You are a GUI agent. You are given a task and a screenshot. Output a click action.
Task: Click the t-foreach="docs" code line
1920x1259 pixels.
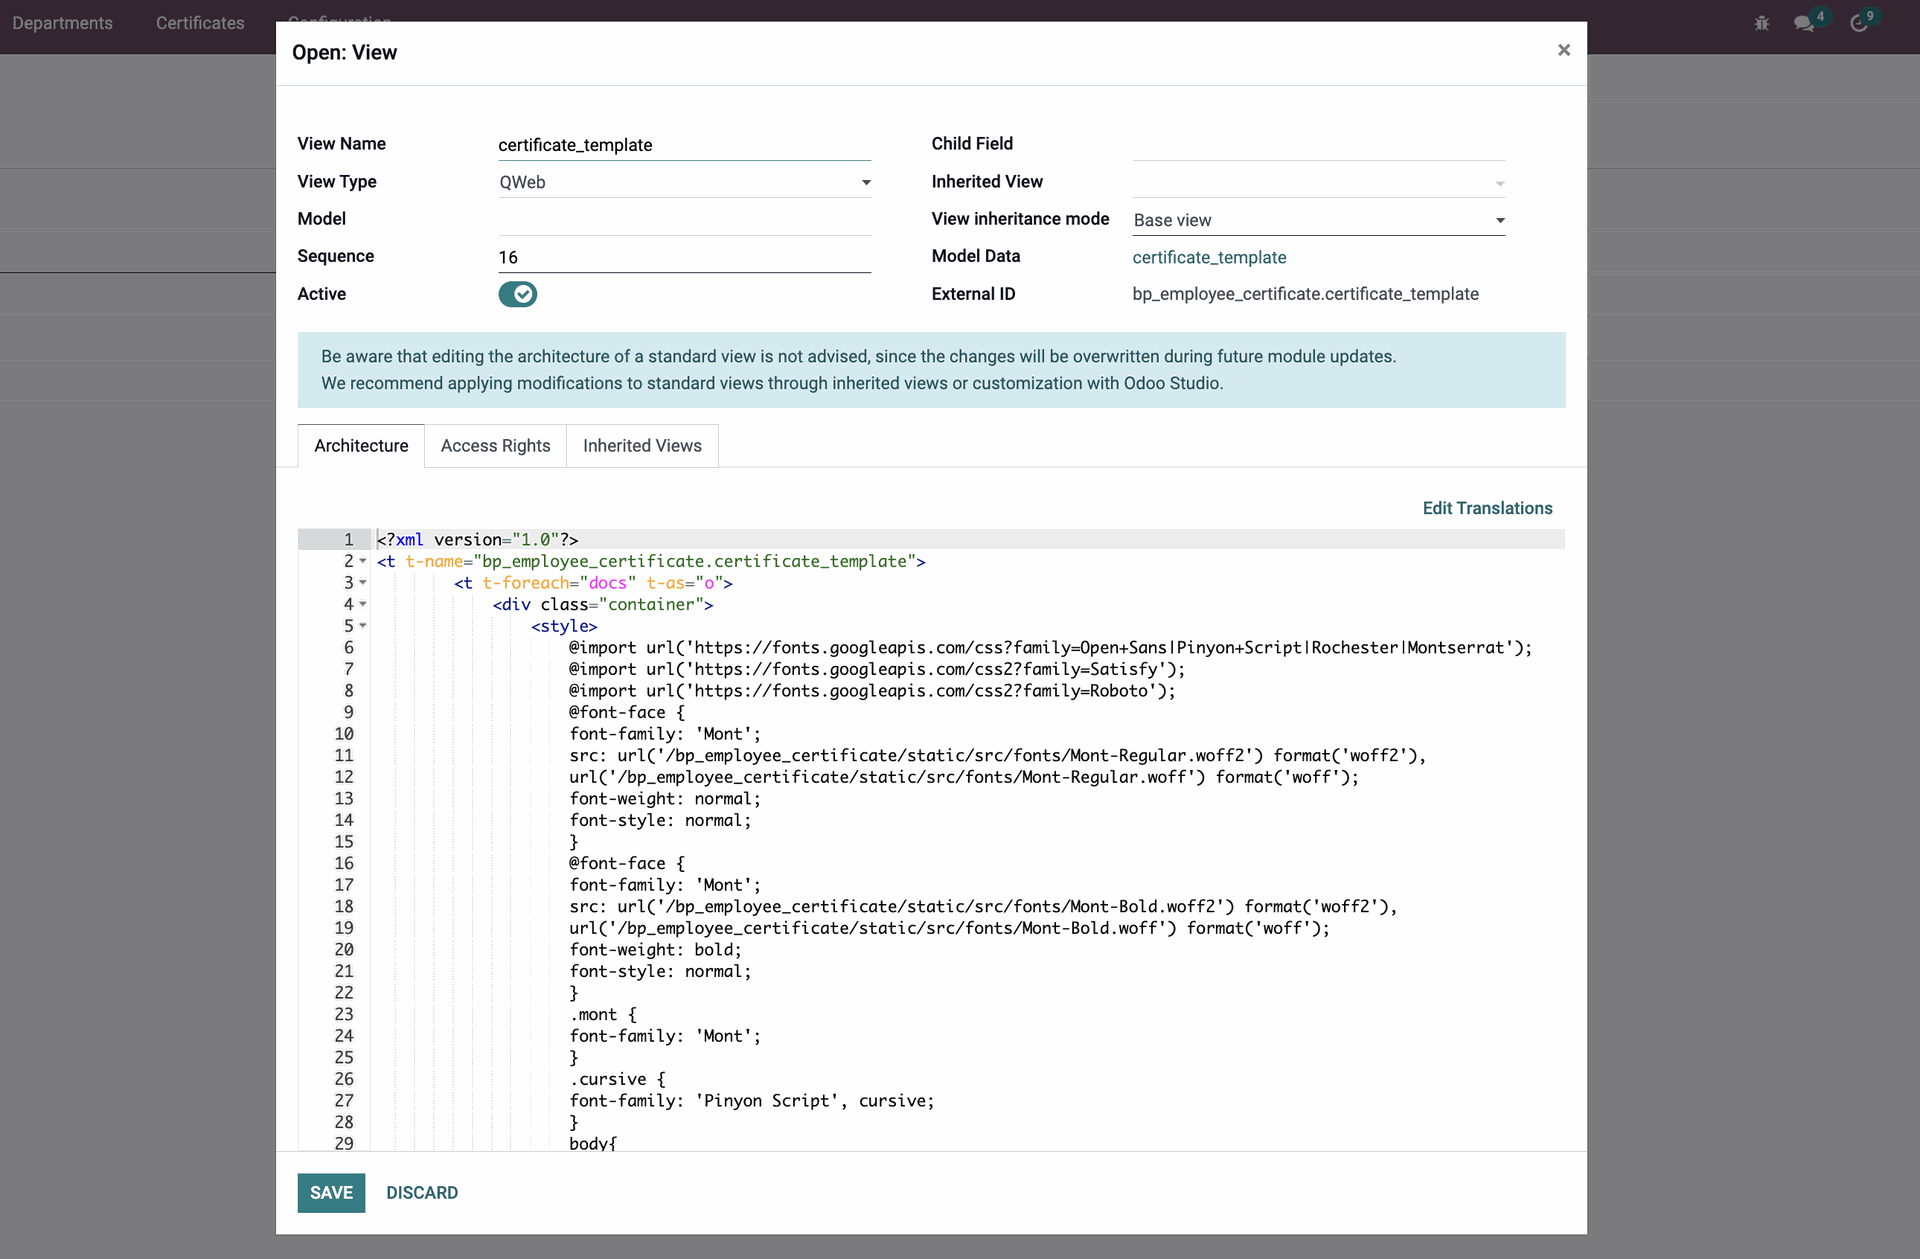point(593,583)
